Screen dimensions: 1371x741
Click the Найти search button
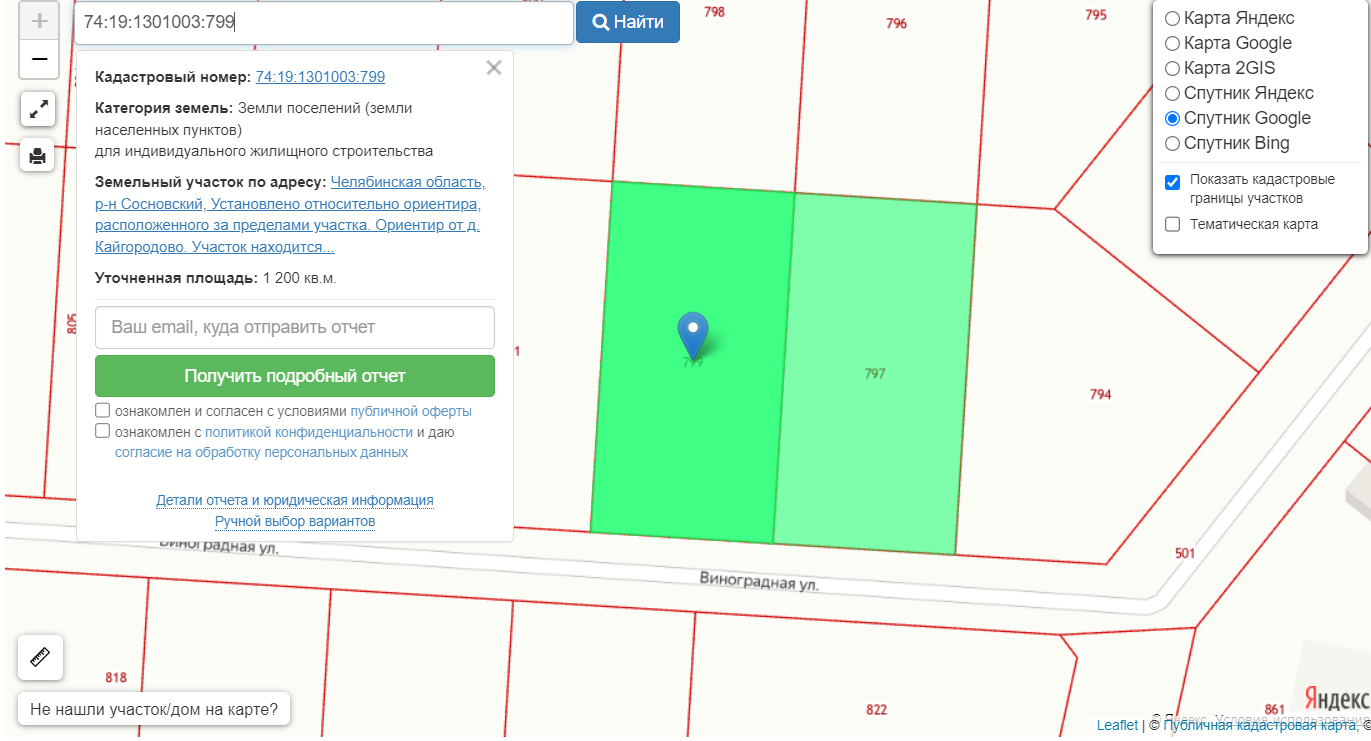click(628, 22)
